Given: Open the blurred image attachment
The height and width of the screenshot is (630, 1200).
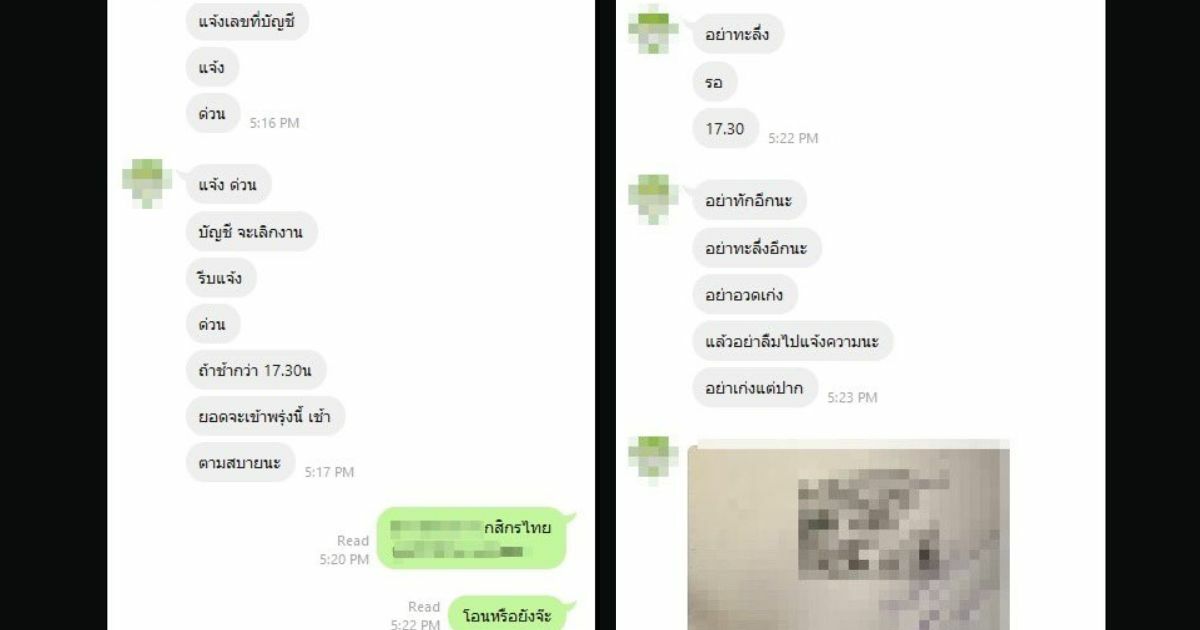Looking at the screenshot, I should (848, 535).
